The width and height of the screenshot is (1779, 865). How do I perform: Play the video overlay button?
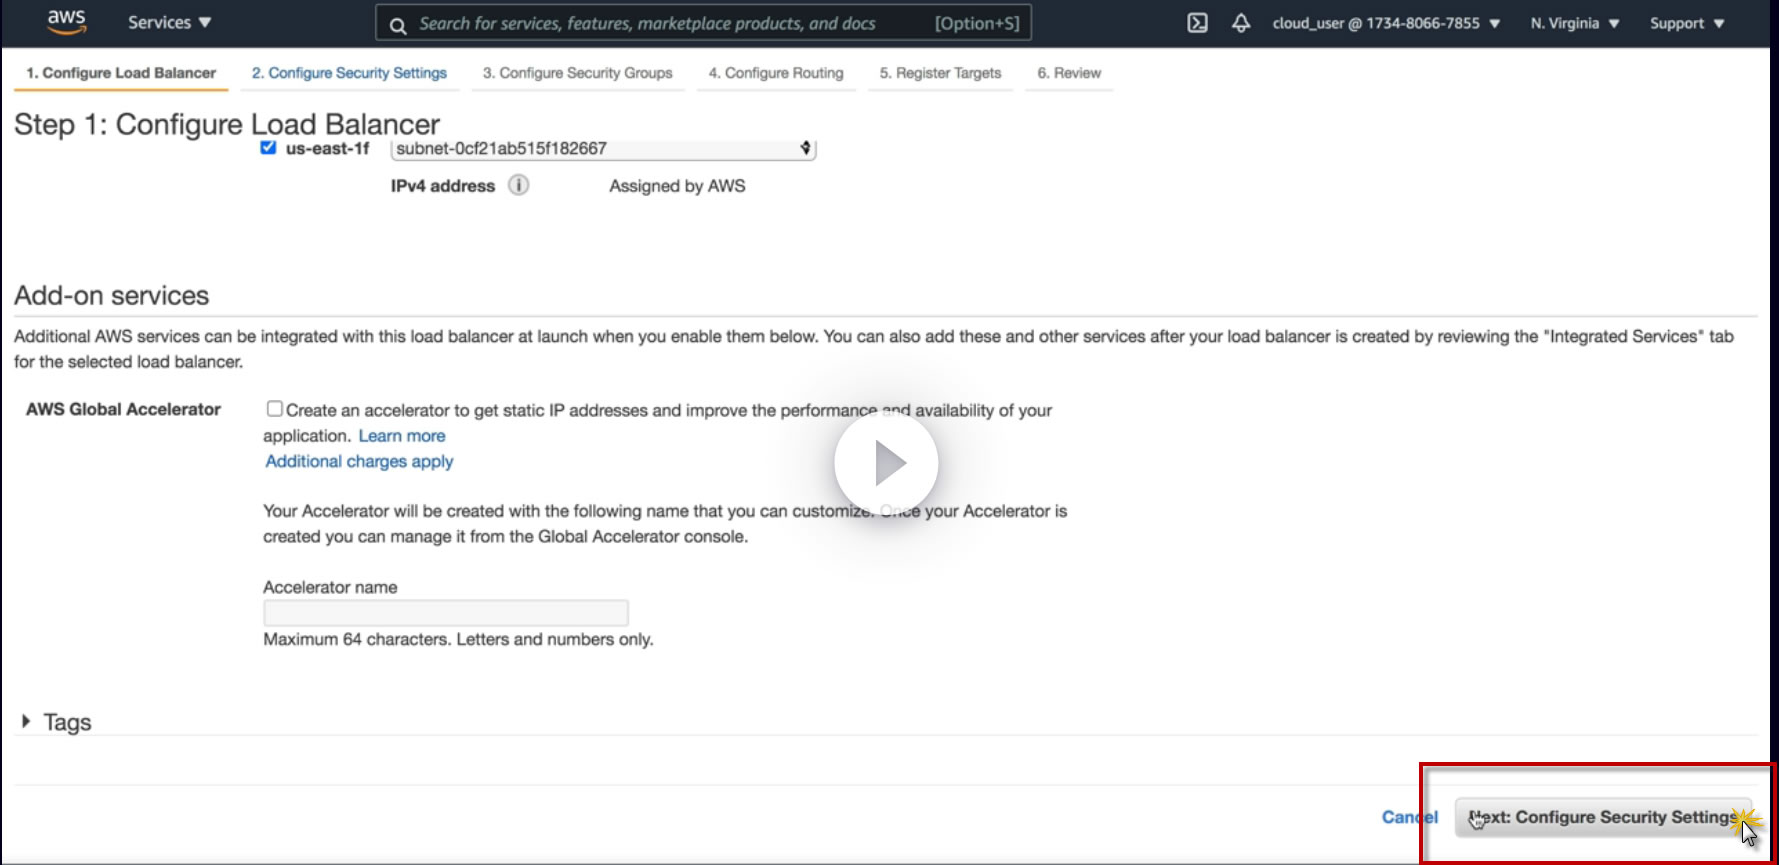click(886, 463)
